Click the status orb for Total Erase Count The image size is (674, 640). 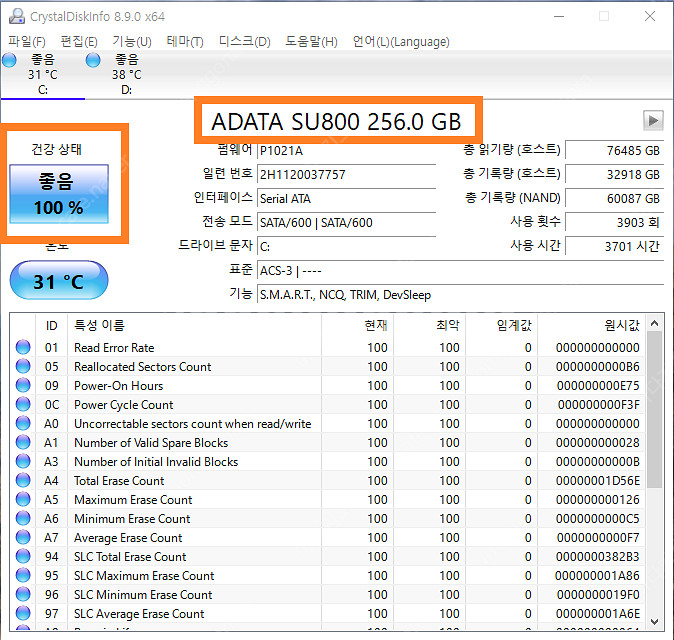[x=23, y=480]
